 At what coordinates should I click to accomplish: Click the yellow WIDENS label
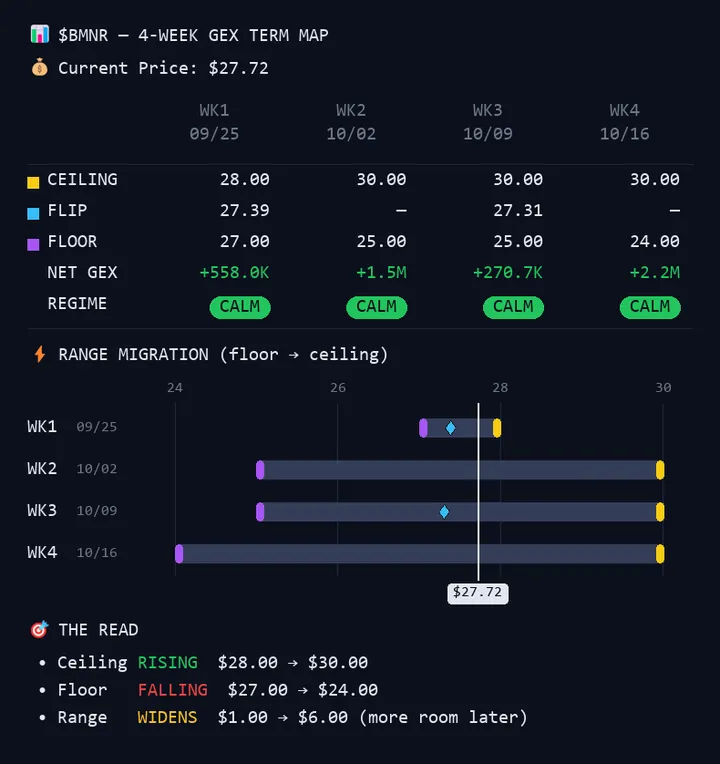pyautogui.click(x=168, y=717)
